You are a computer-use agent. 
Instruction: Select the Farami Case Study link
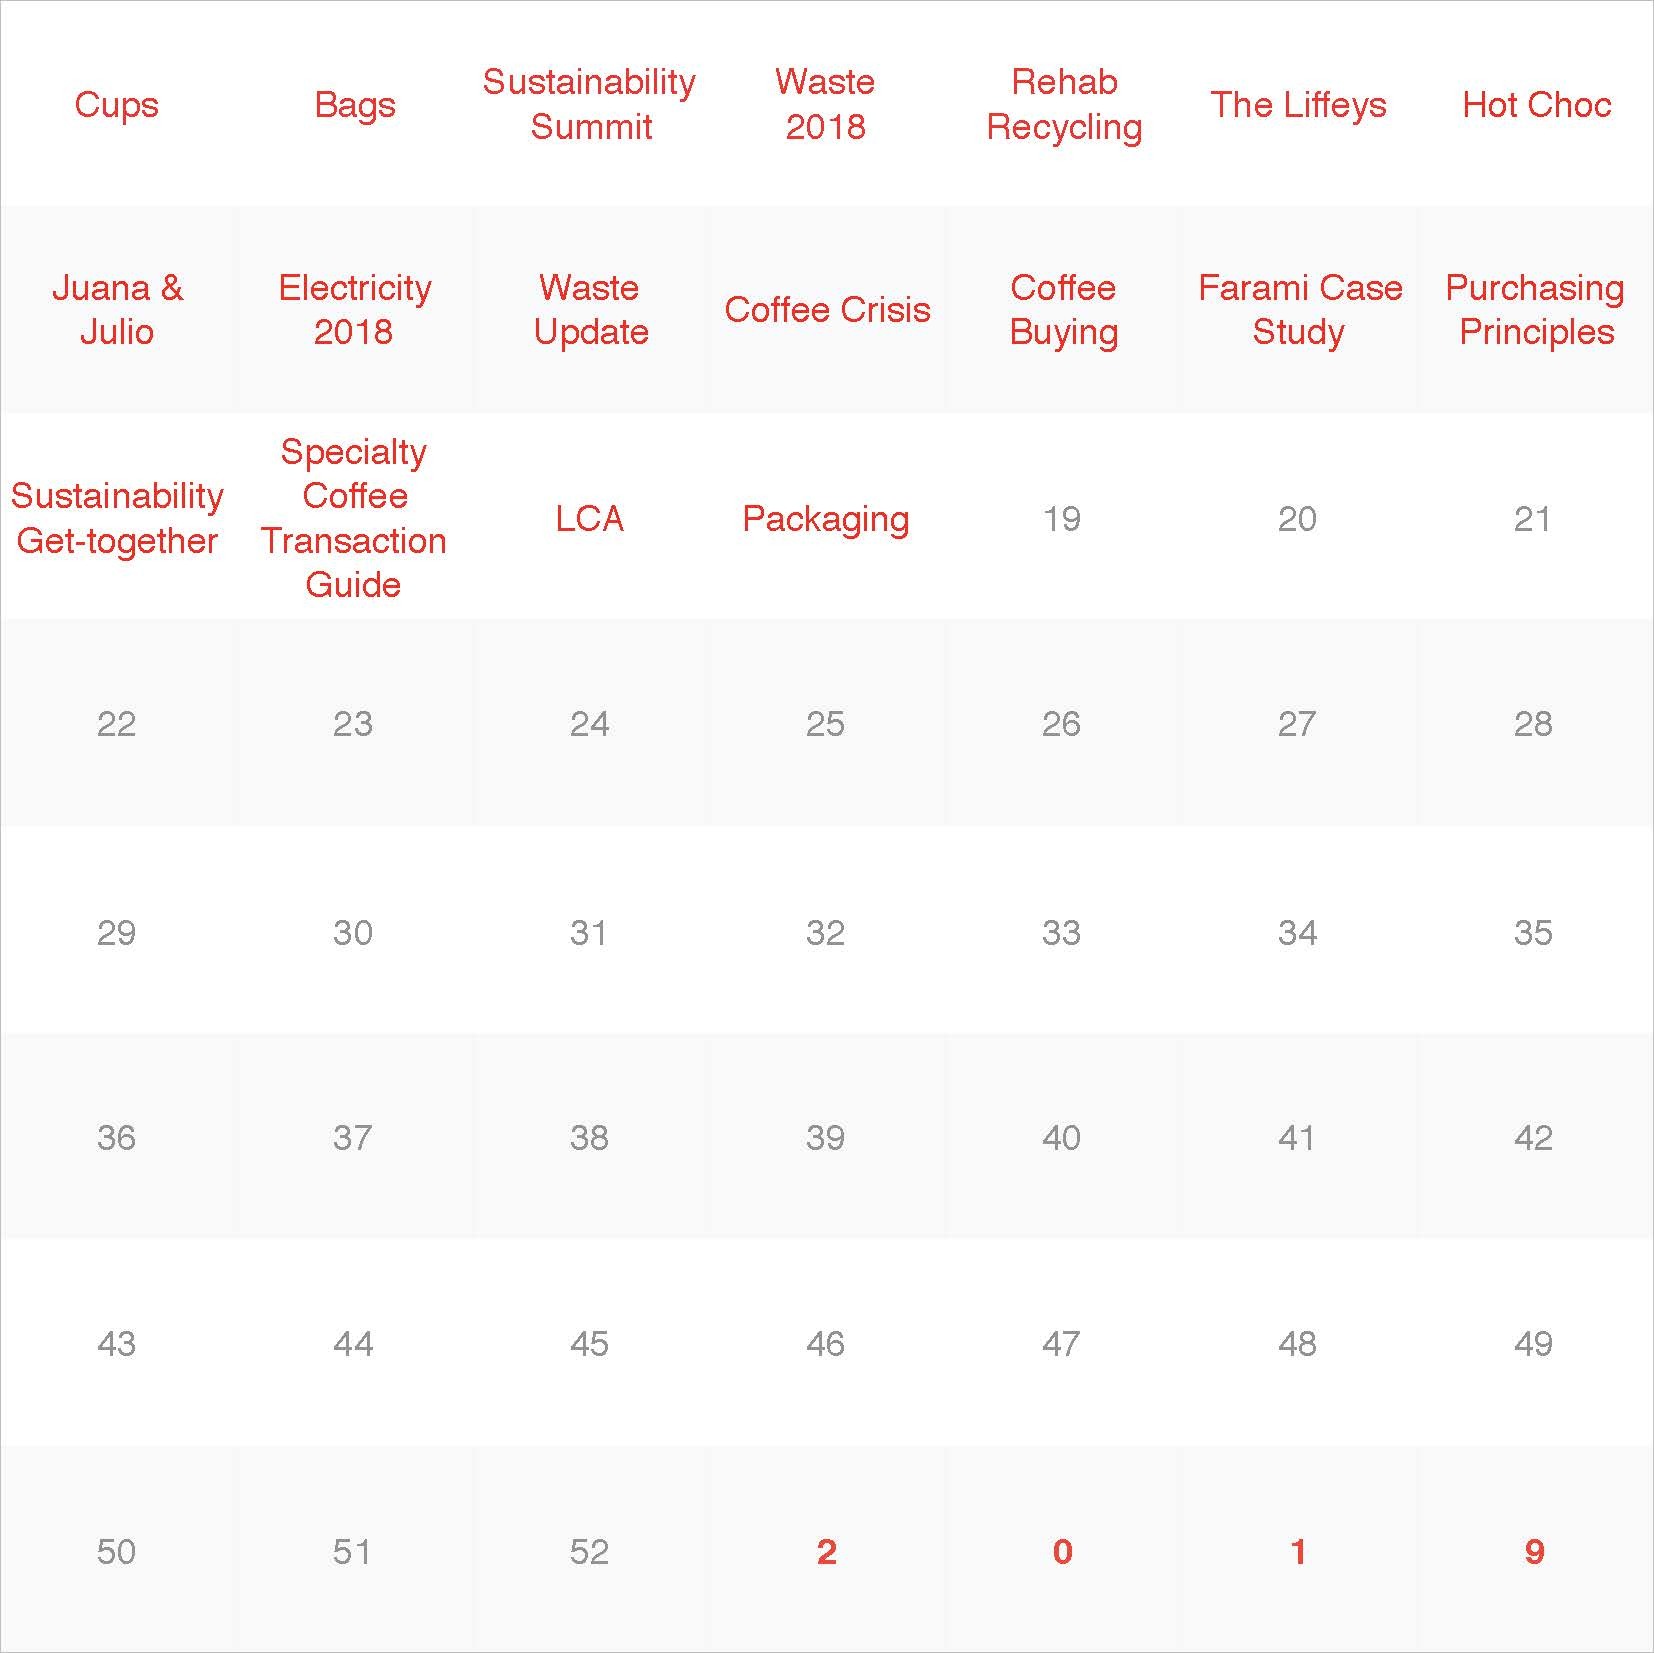[1299, 309]
